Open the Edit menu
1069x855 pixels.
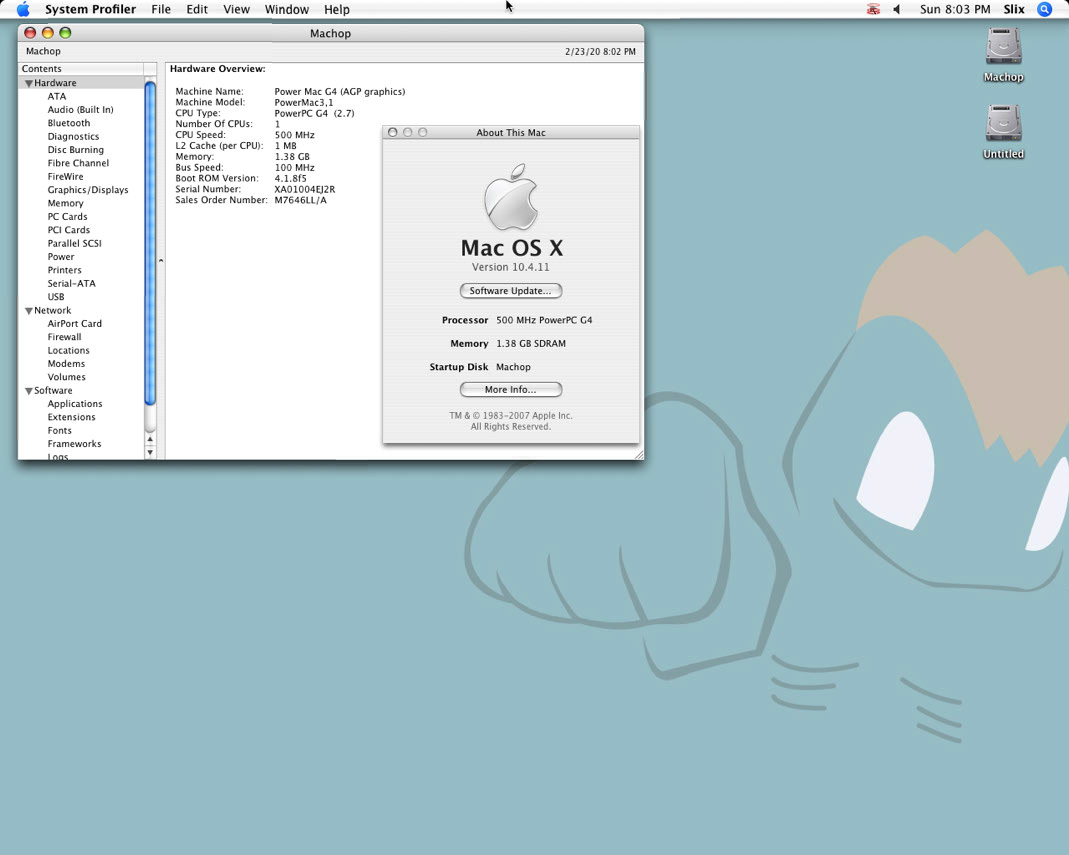(x=197, y=10)
